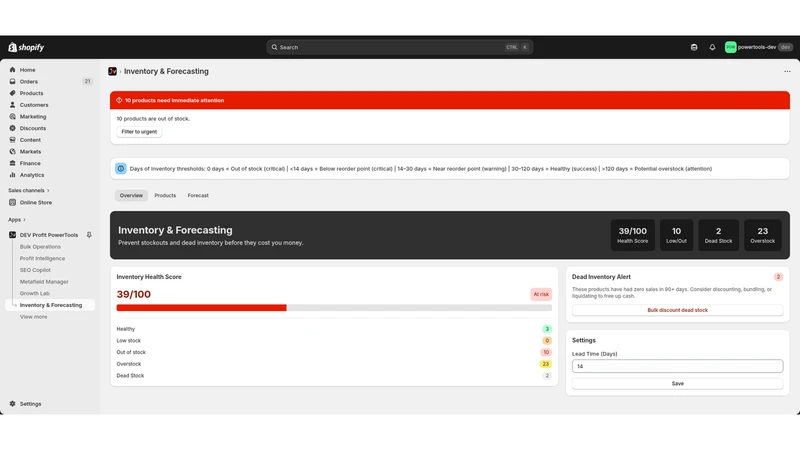Select the Products tag icon in sidebar
The height and width of the screenshot is (450, 800).
[12, 93]
